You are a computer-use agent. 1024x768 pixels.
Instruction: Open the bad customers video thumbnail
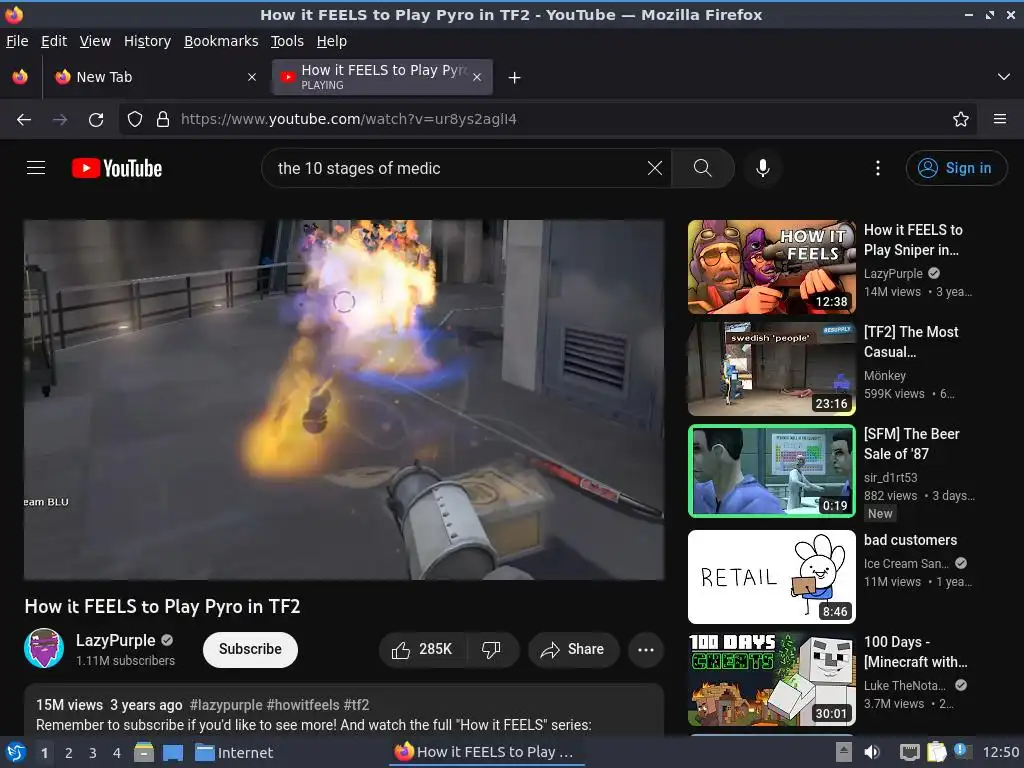click(x=772, y=577)
